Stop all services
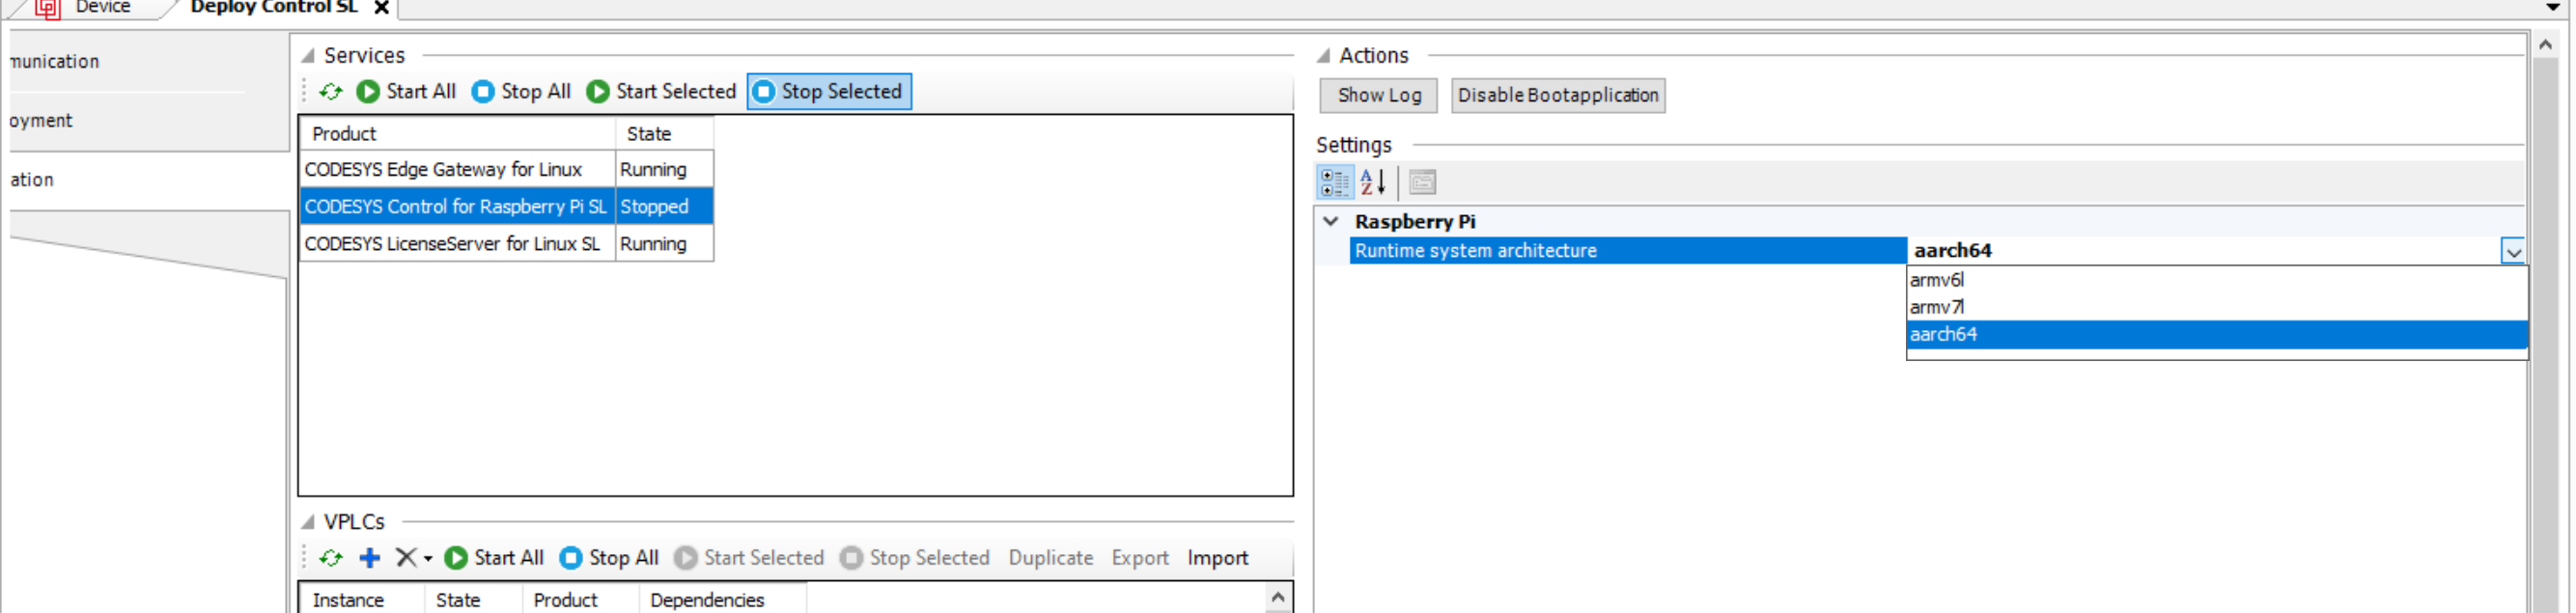This screenshot has height=613, width=2576. tap(522, 92)
